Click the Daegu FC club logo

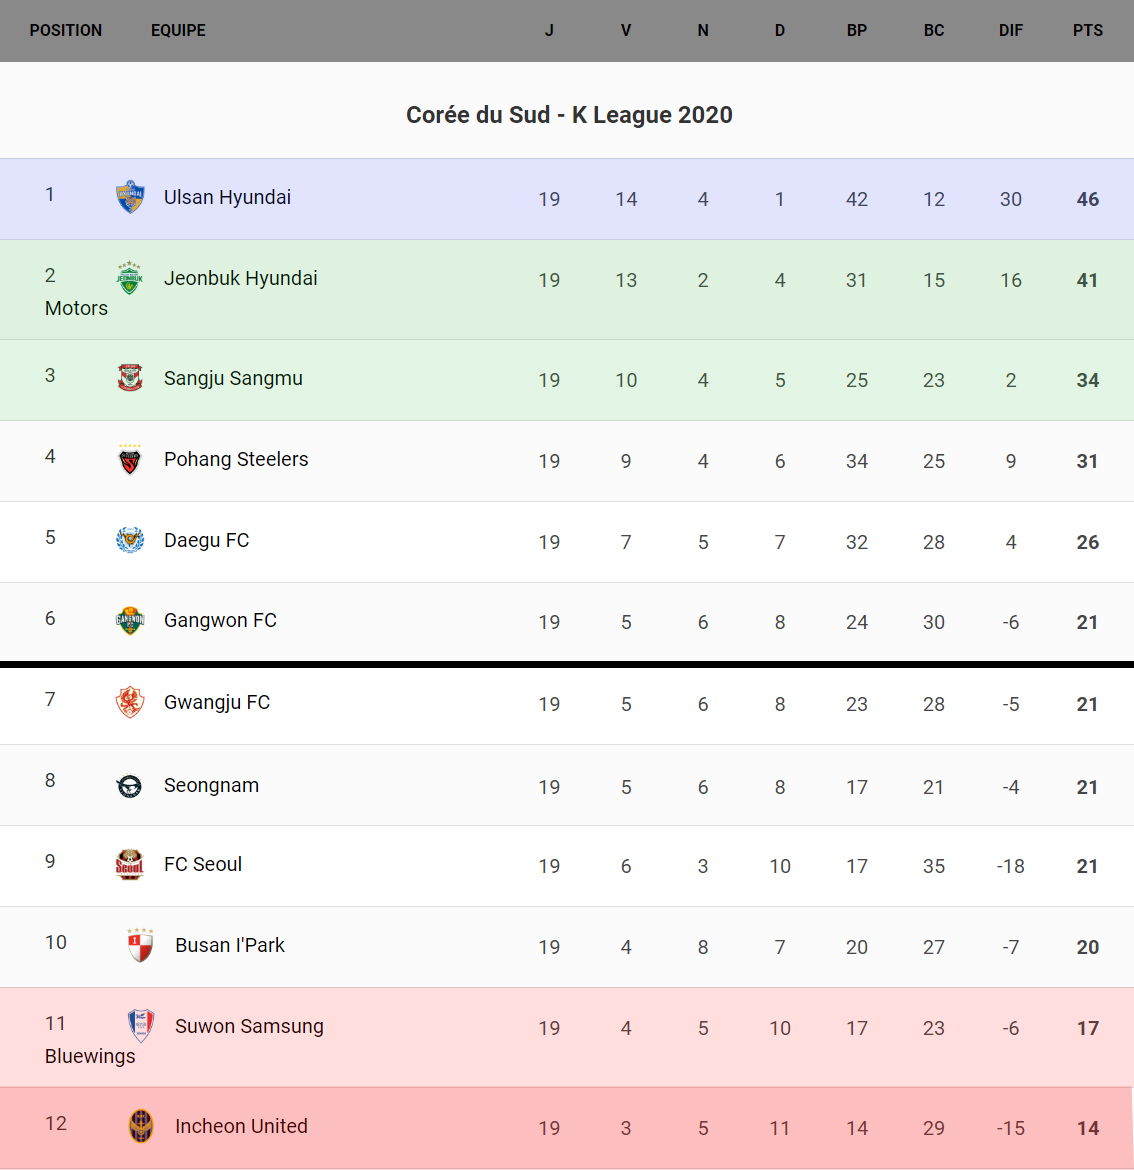[130, 540]
